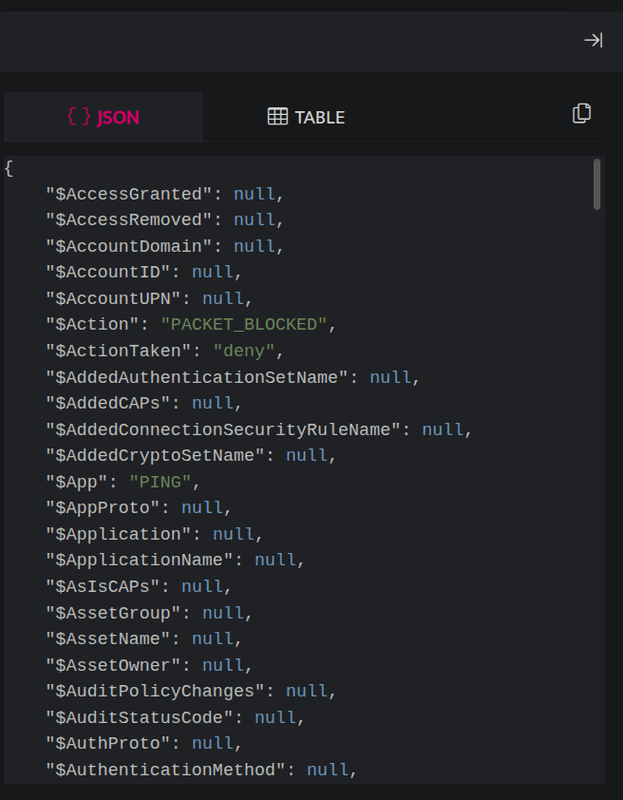Viewport: 623px width, 800px height.
Task: Click the "$AccessGranted" key
Action: click(x=129, y=194)
